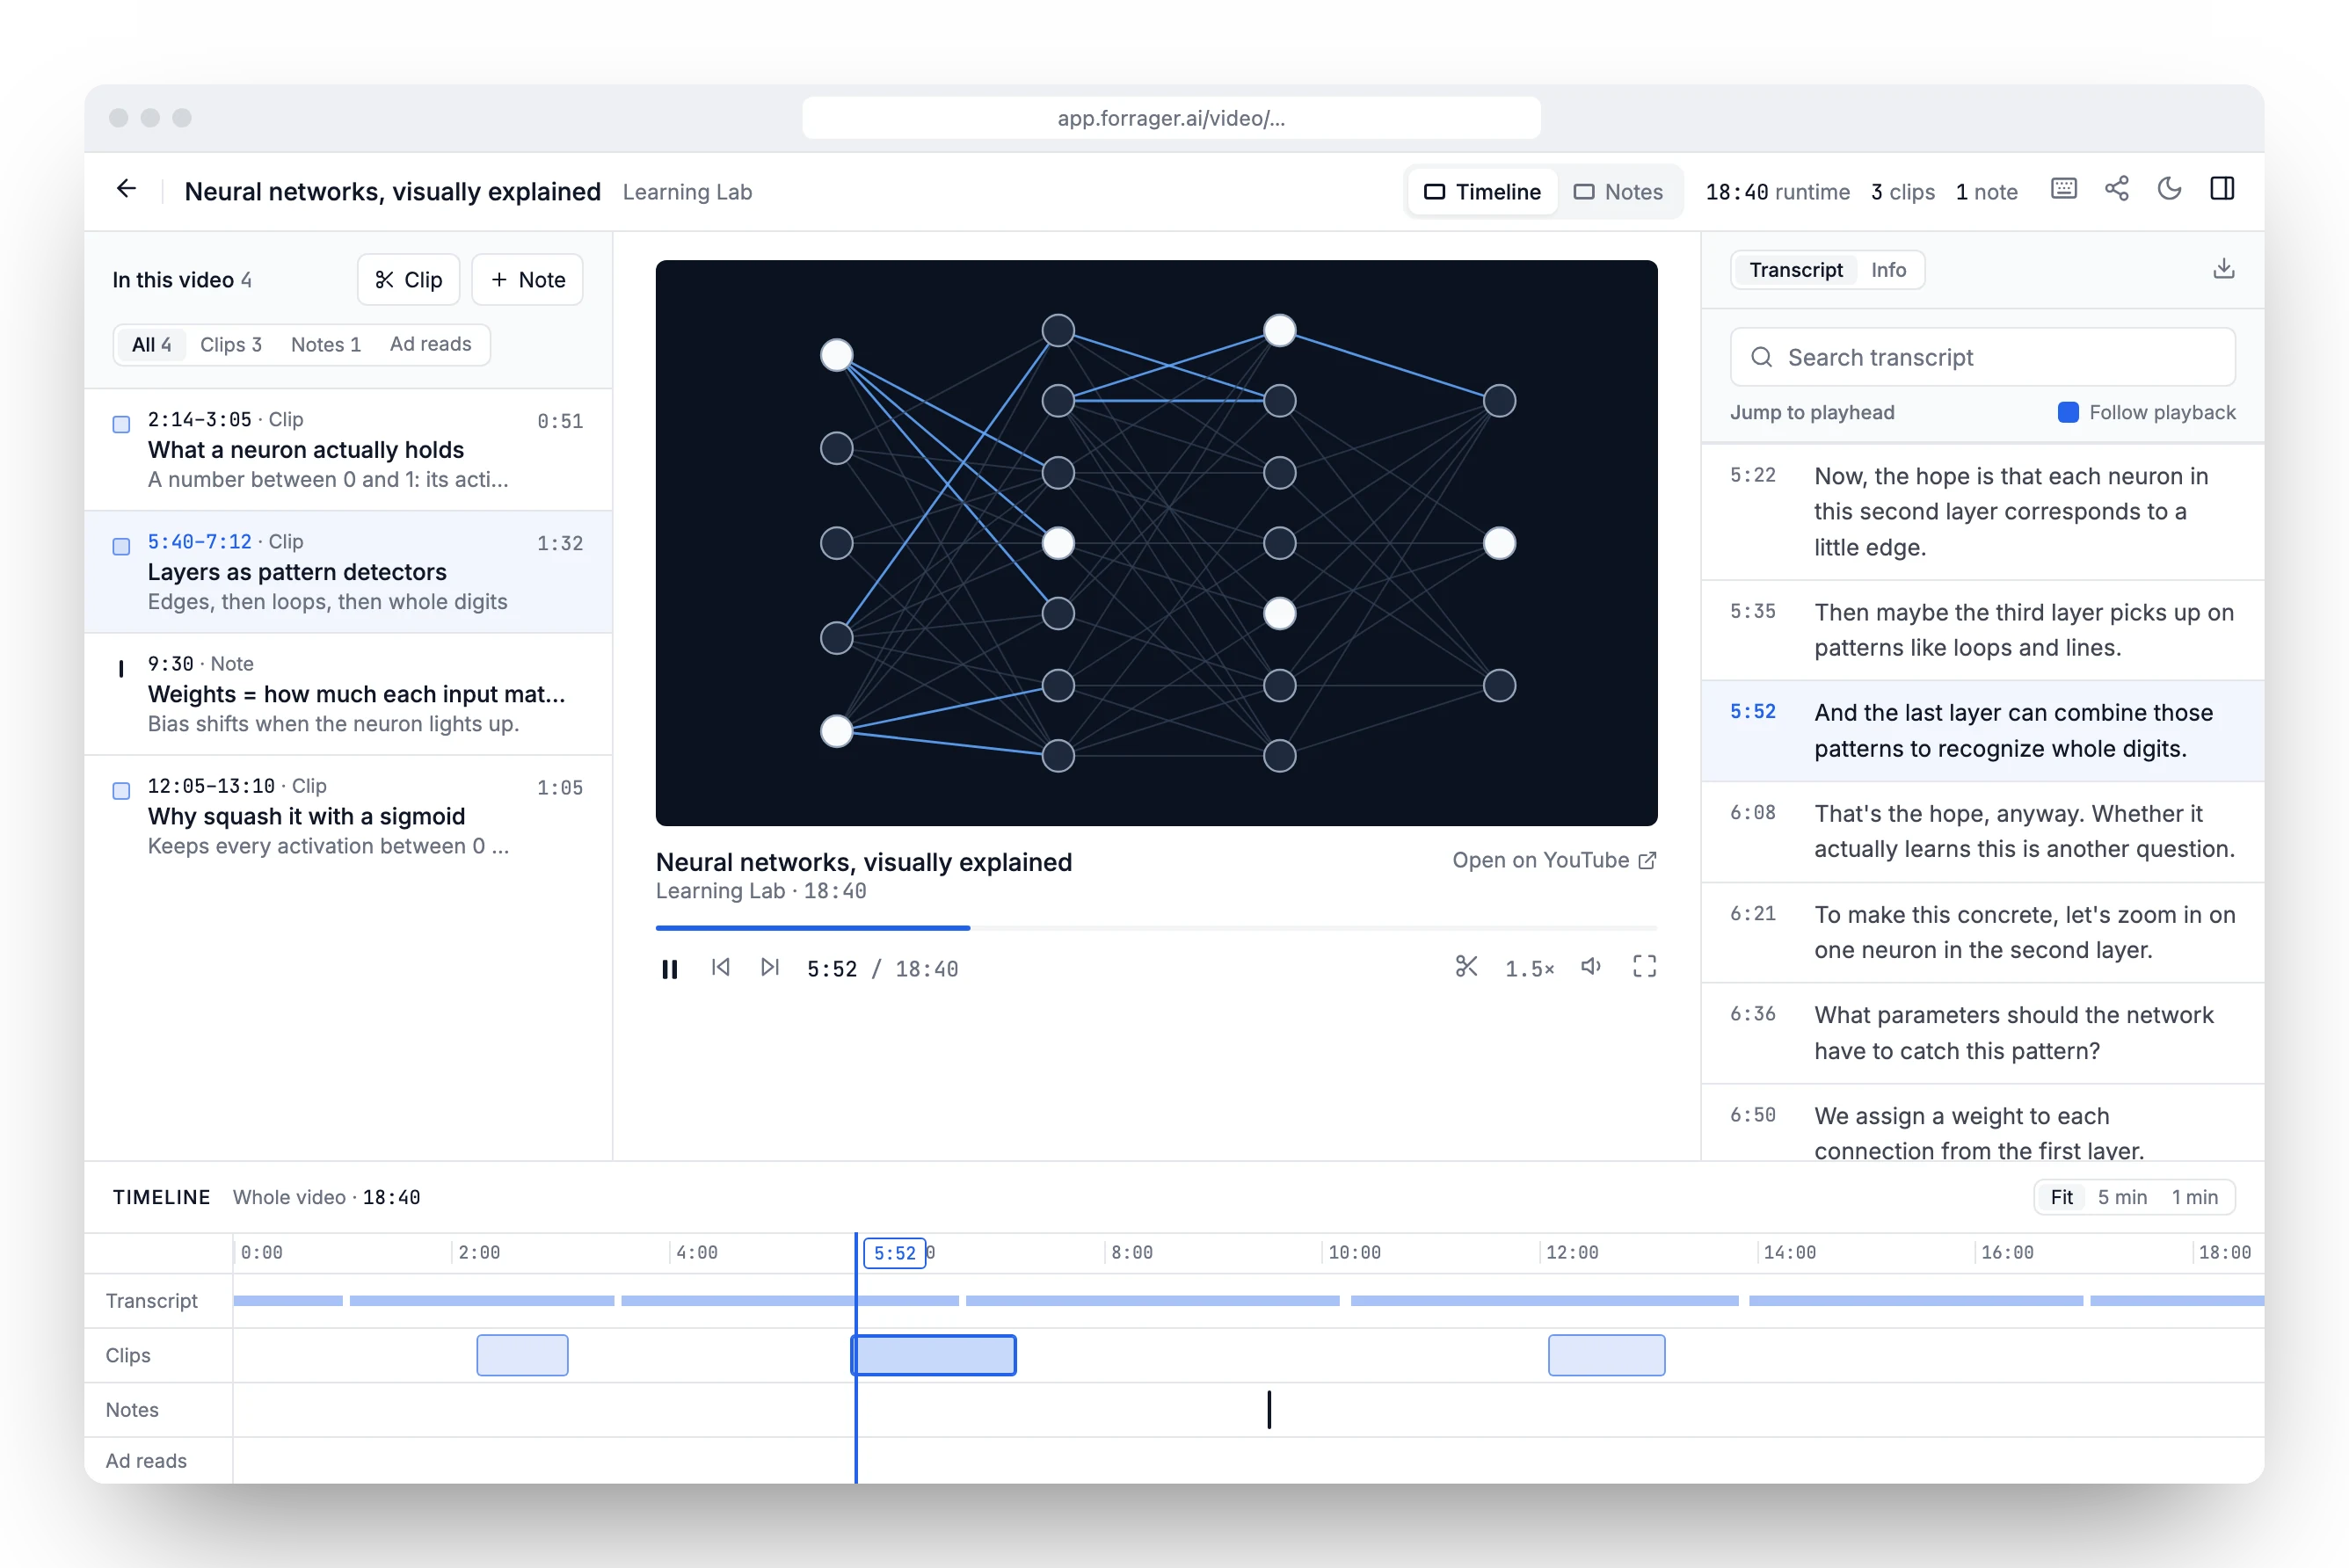Set timeline zoom to Fit

pyautogui.click(x=2061, y=1197)
